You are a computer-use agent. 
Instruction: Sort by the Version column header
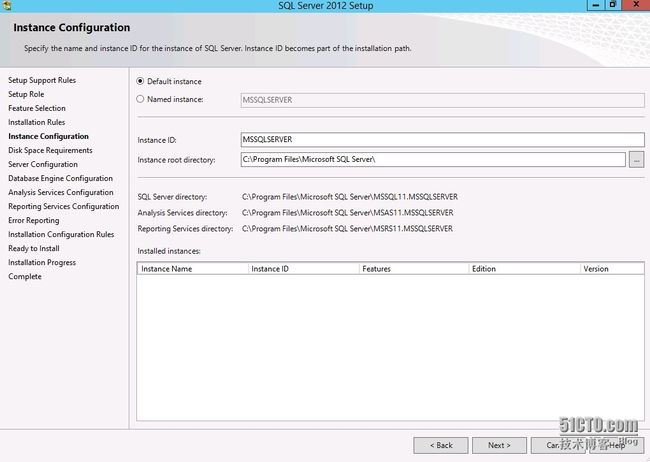click(612, 269)
